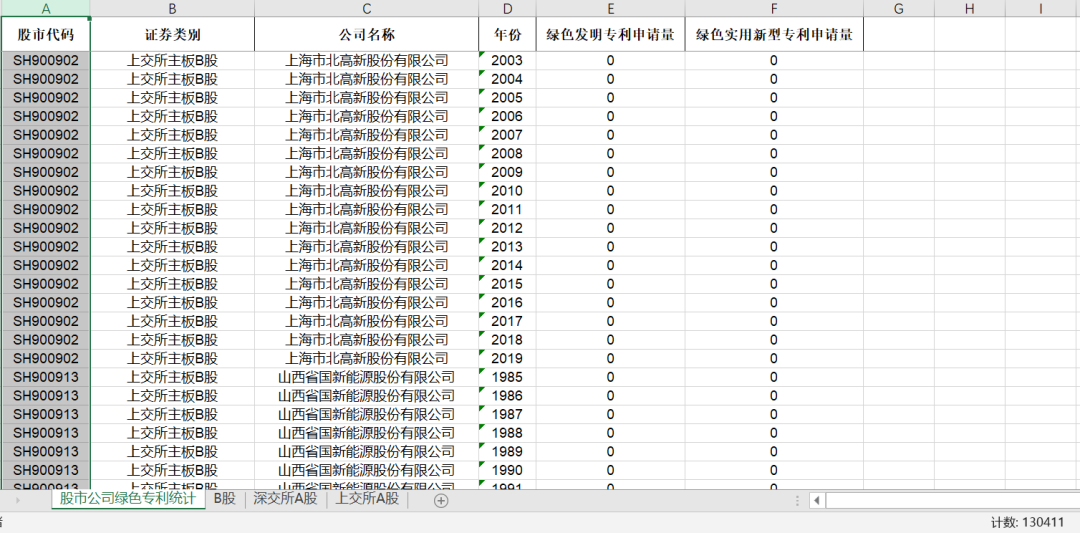
Task: Click the 公司名称 header cell
Action: (366, 34)
